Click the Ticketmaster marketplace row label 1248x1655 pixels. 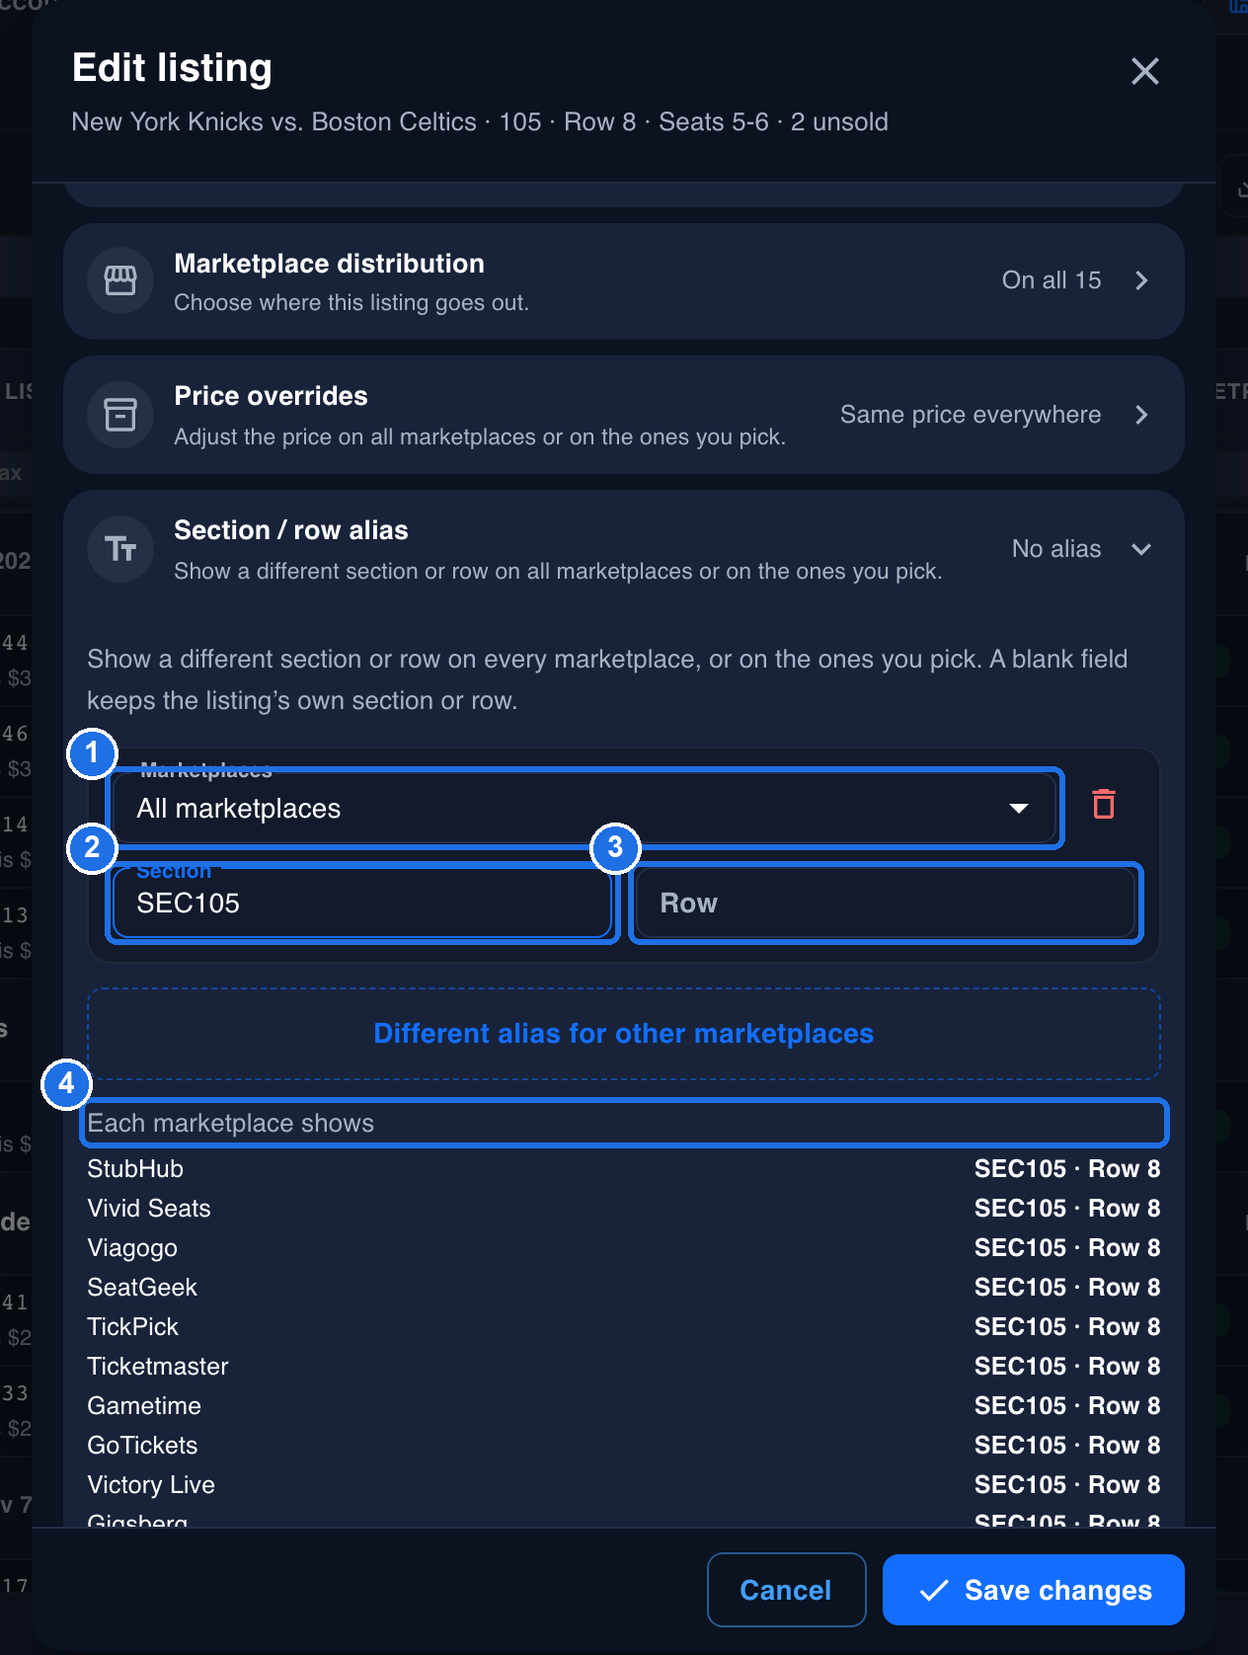pyautogui.click(x=158, y=1366)
